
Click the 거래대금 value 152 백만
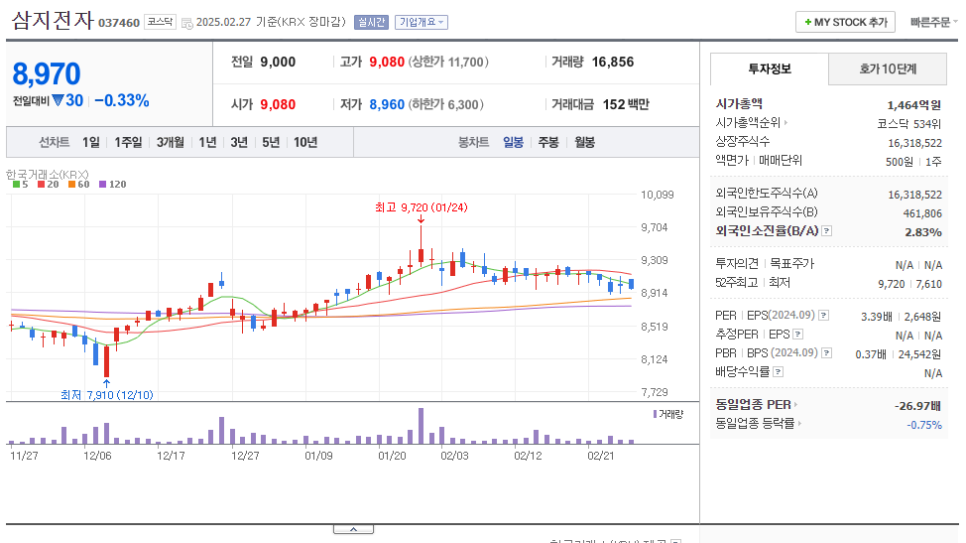(626, 105)
